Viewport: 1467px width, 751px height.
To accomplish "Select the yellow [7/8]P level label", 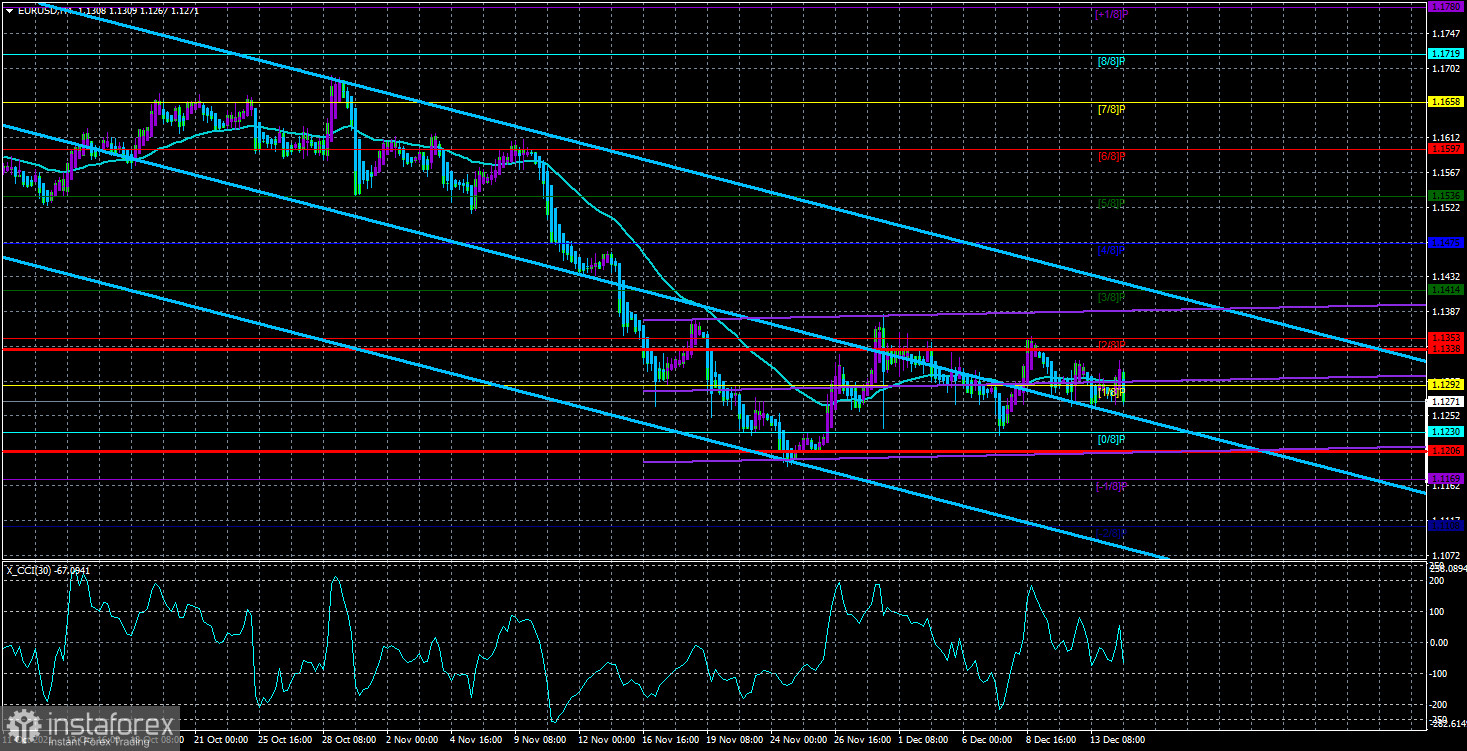I will tap(1111, 109).
